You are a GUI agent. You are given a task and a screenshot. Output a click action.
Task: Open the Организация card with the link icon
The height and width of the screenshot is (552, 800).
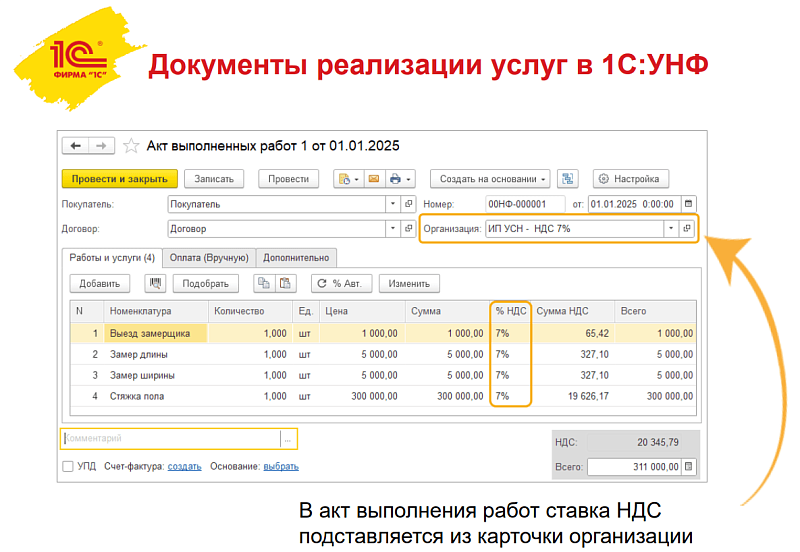[687, 229]
